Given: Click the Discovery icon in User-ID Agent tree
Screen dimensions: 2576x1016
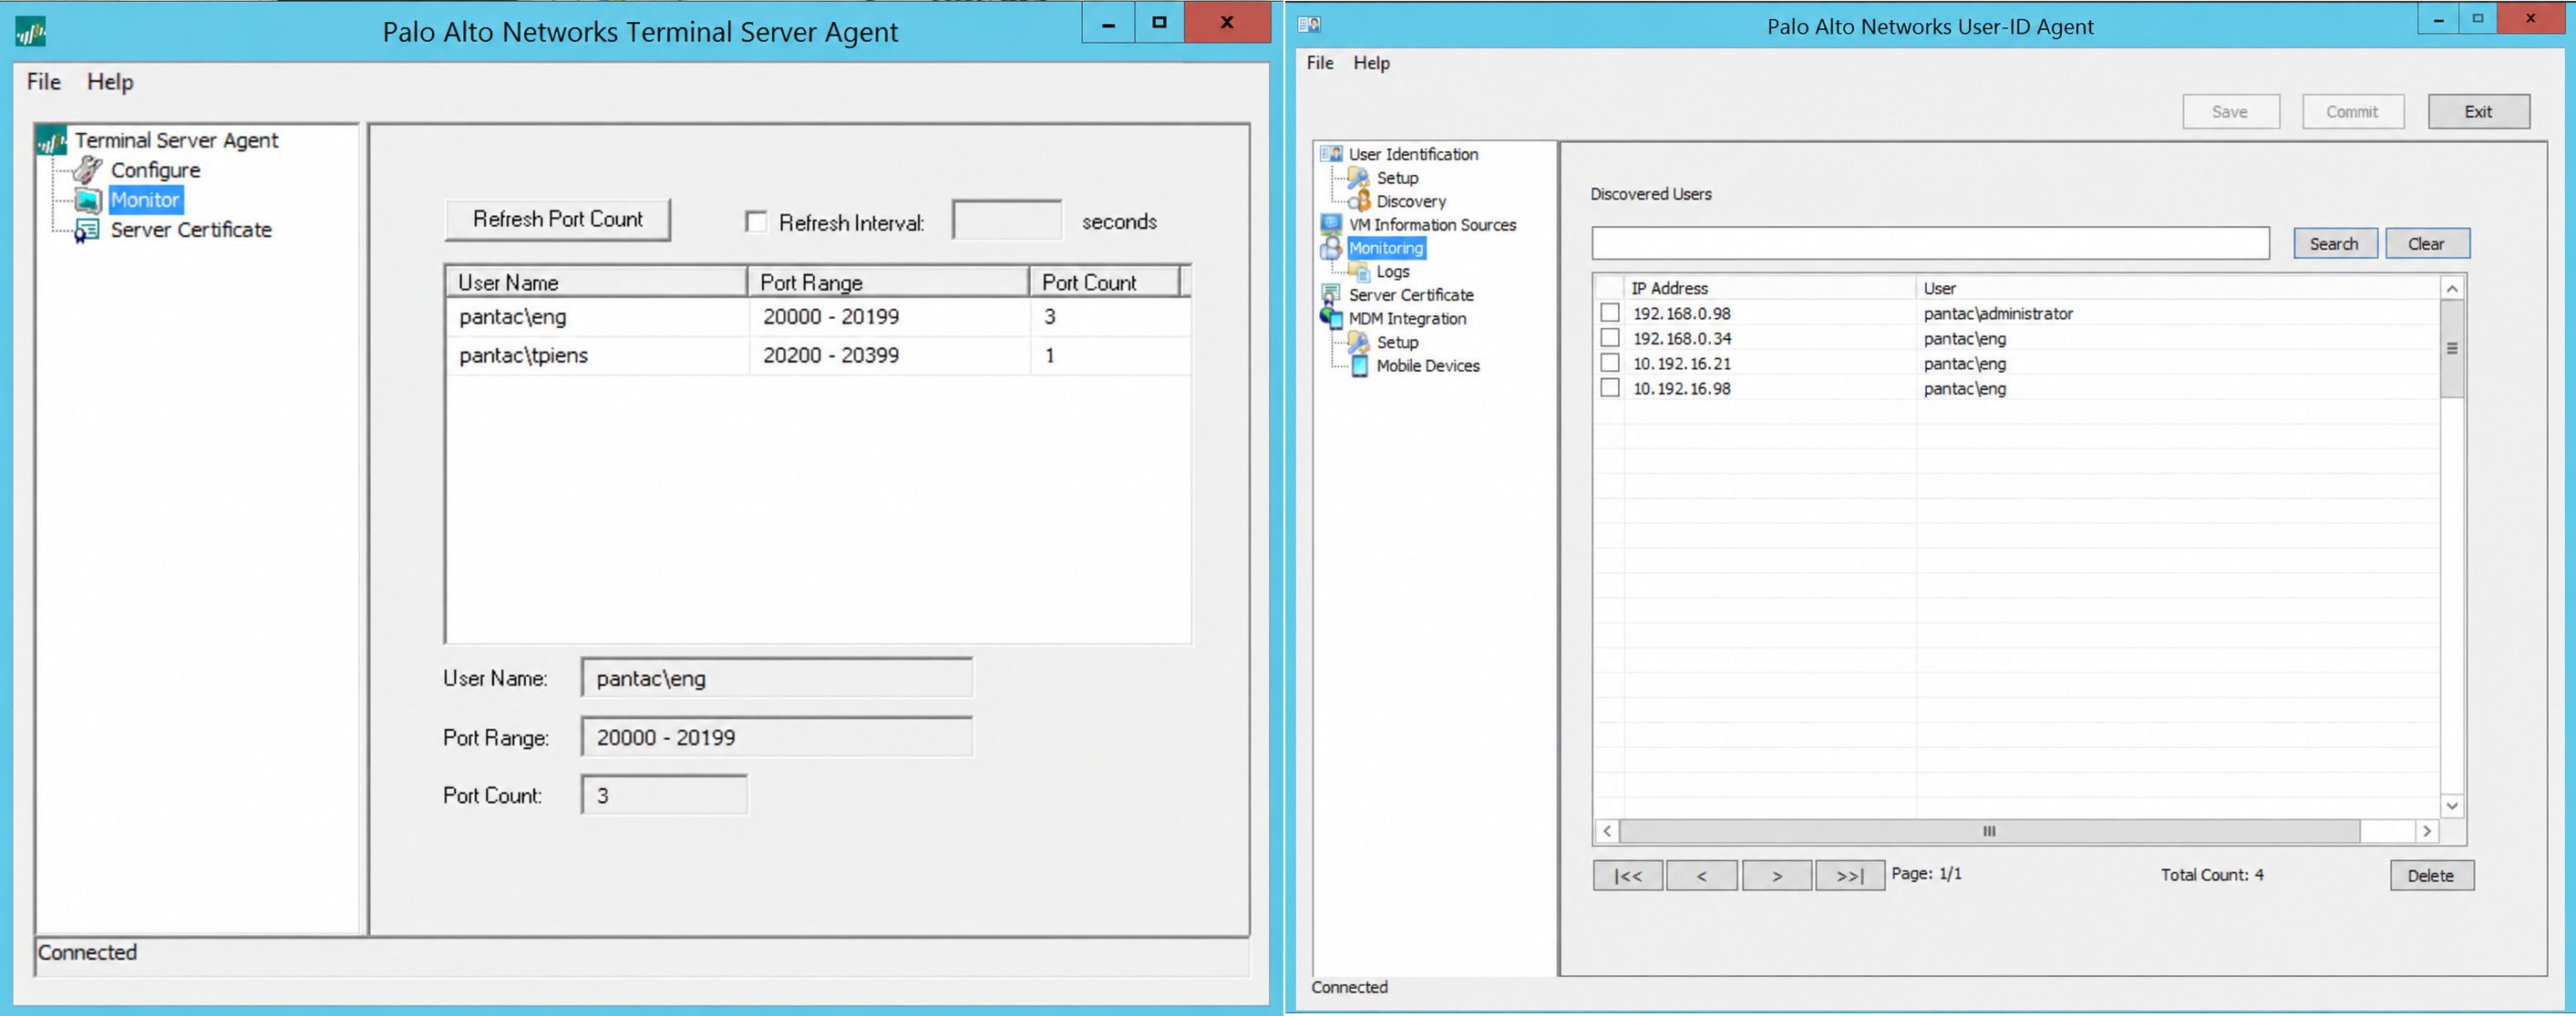Looking at the screenshot, I should pyautogui.click(x=1359, y=201).
